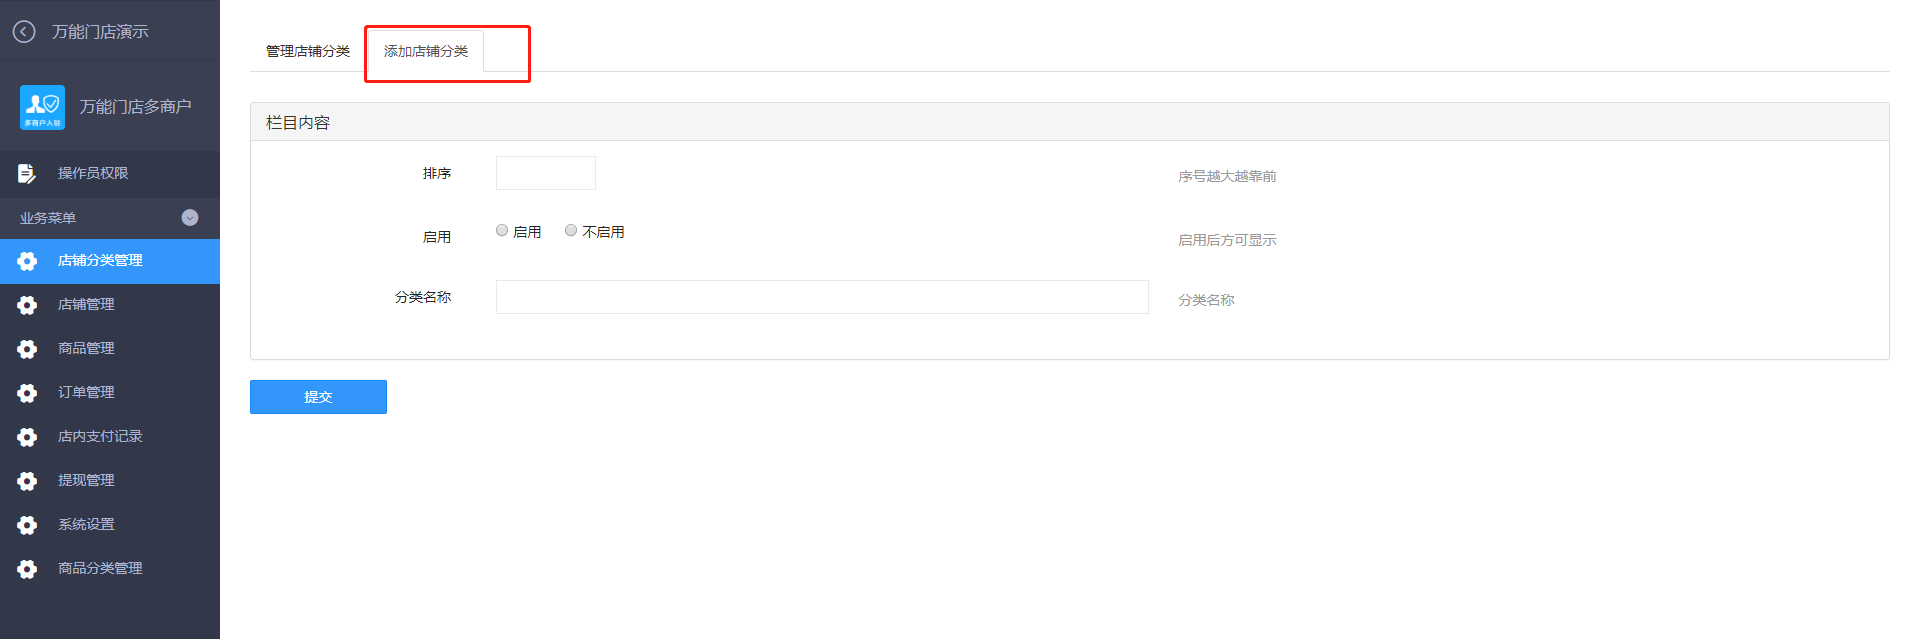Switch to the 管理店铺分类 tab

click(x=308, y=51)
